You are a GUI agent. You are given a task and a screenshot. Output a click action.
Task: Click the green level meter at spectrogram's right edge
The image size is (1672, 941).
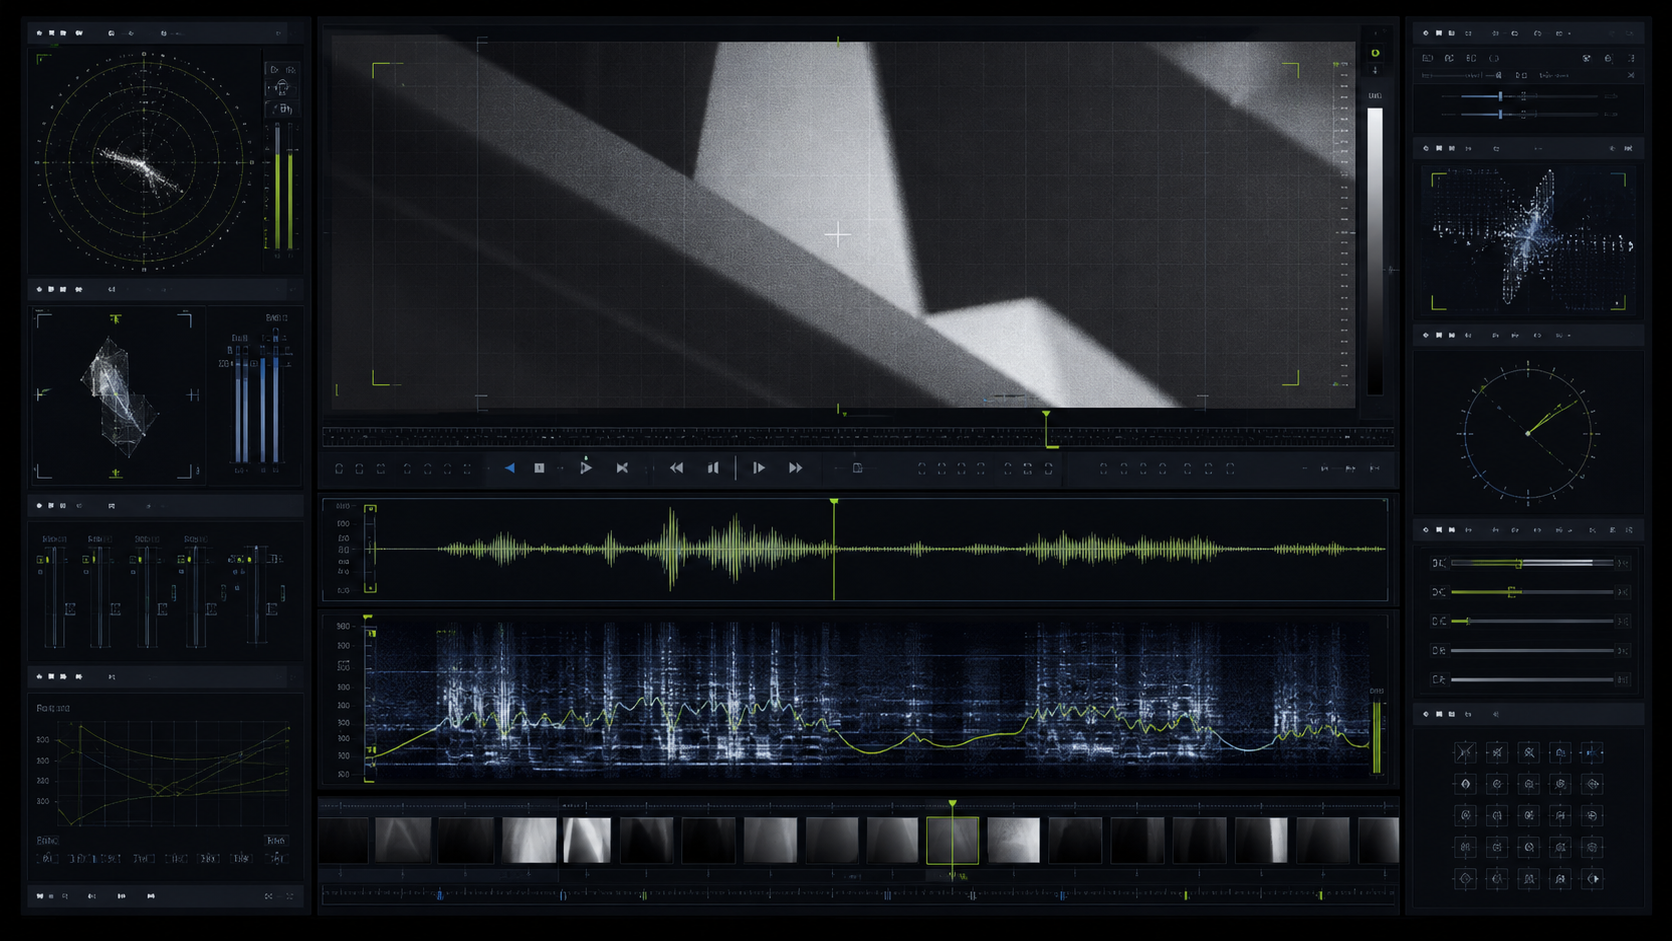coord(1377,737)
